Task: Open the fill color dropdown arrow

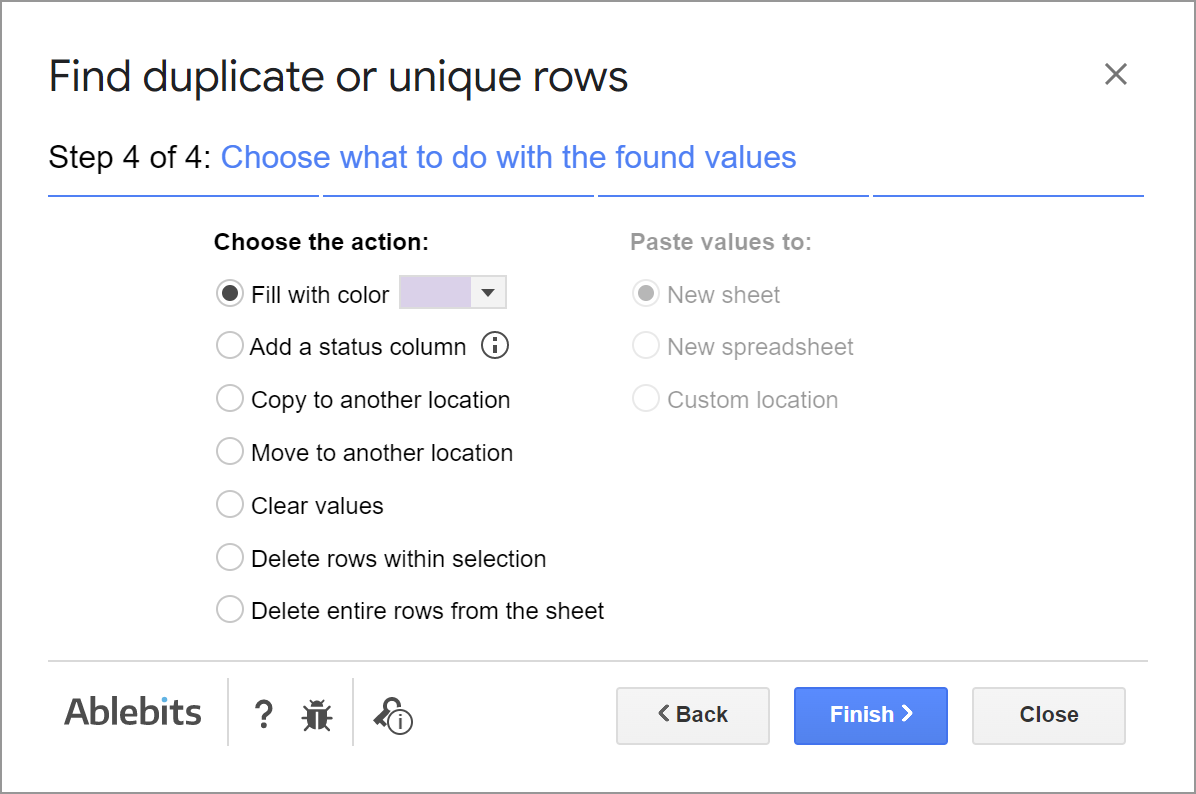Action: coord(489,292)
